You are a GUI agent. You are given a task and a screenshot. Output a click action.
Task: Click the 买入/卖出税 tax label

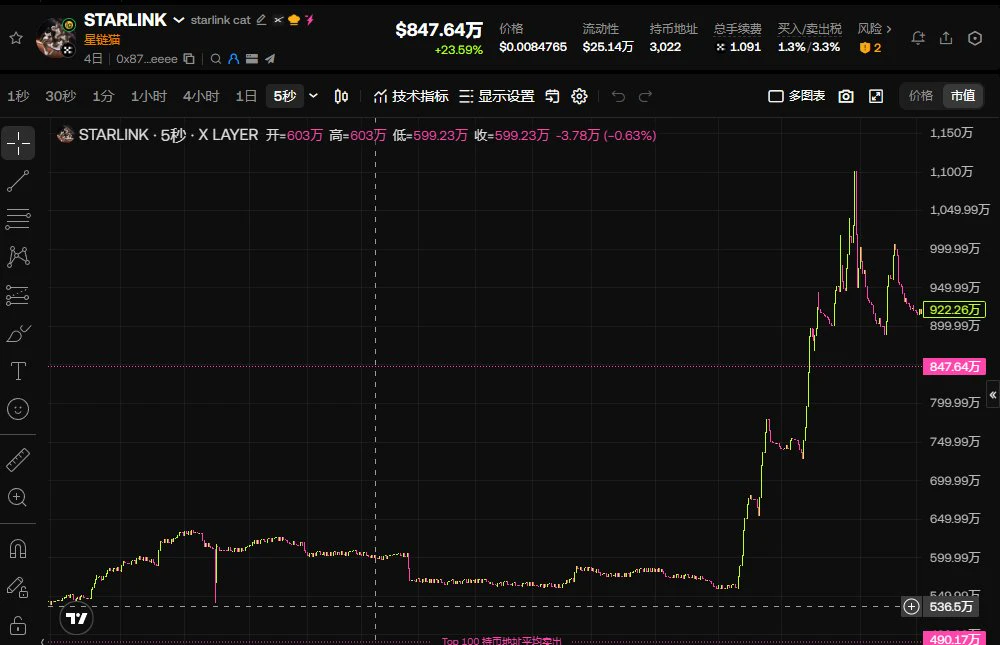coord(809,29)
